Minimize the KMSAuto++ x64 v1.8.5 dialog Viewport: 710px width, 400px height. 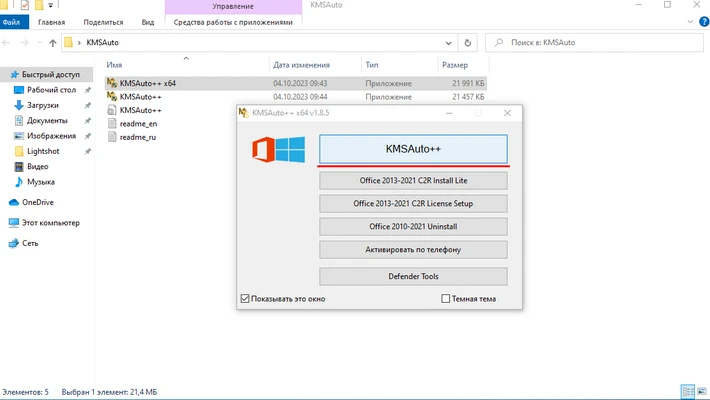(x=449, y=113)
